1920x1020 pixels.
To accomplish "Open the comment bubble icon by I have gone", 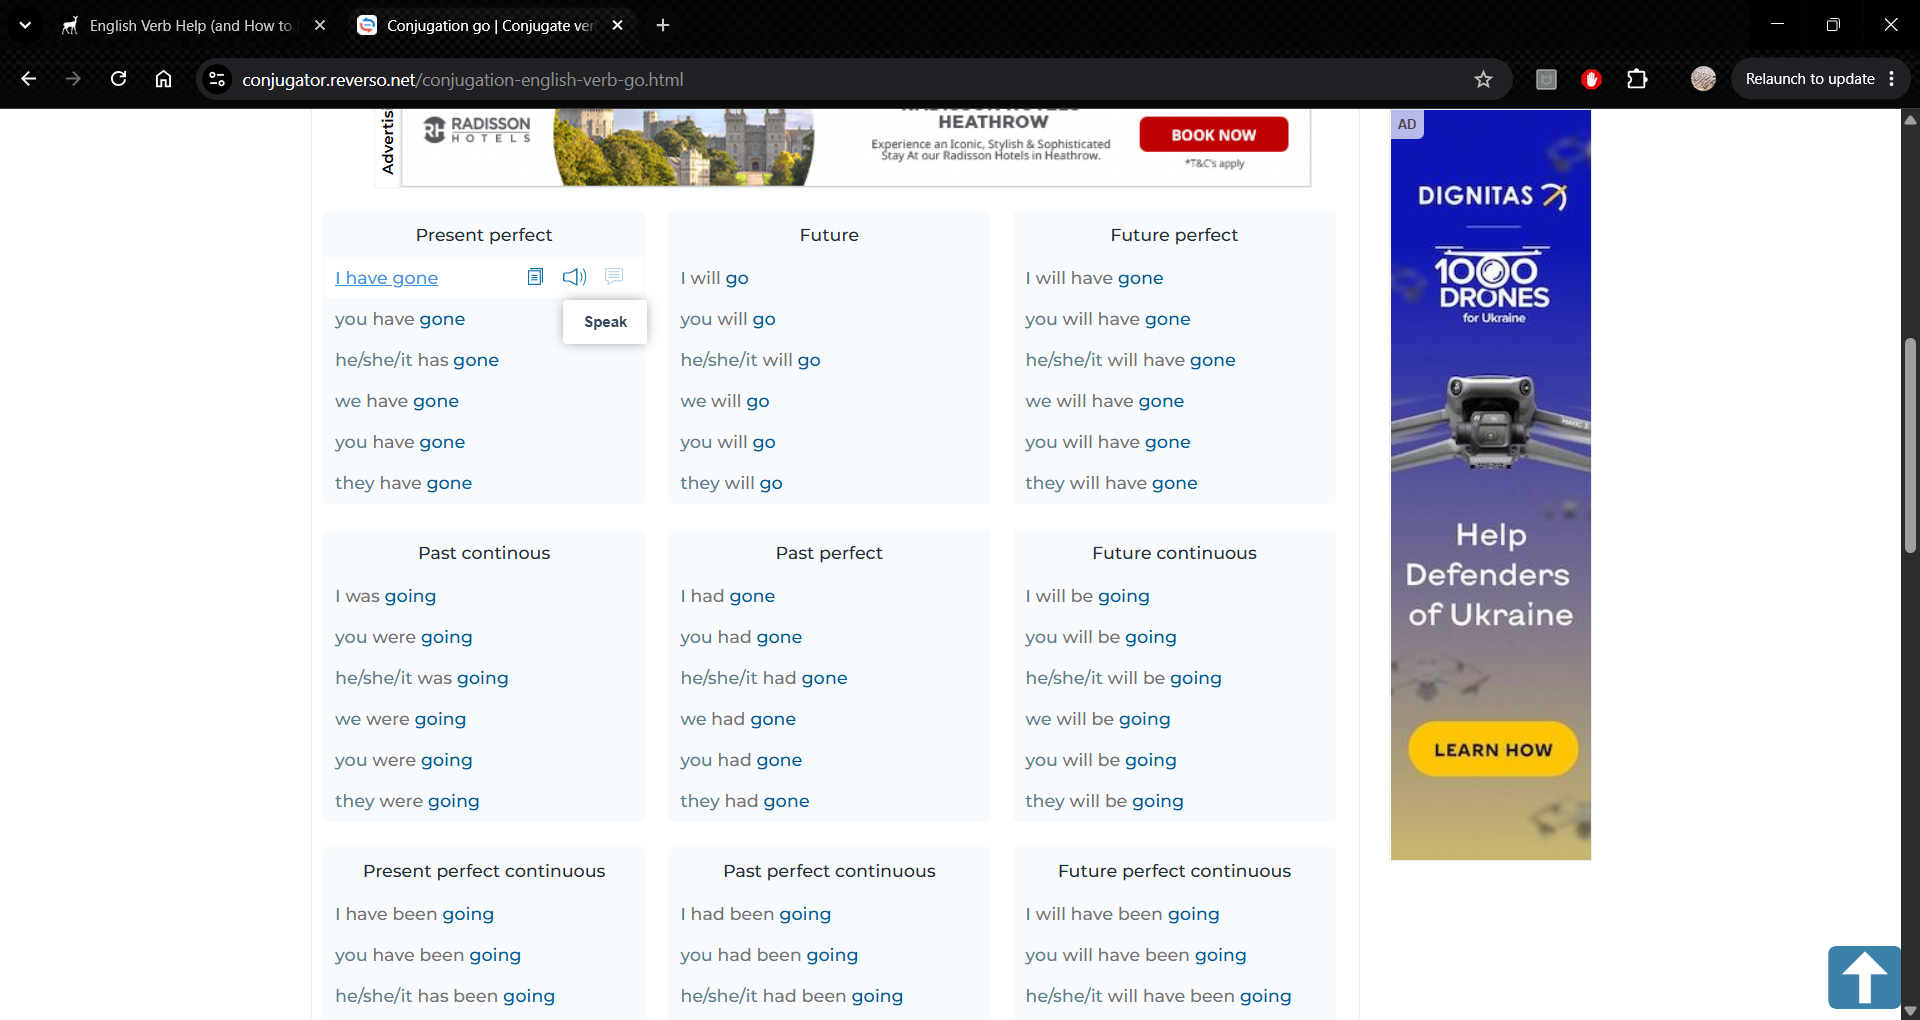I will [614, 276].
